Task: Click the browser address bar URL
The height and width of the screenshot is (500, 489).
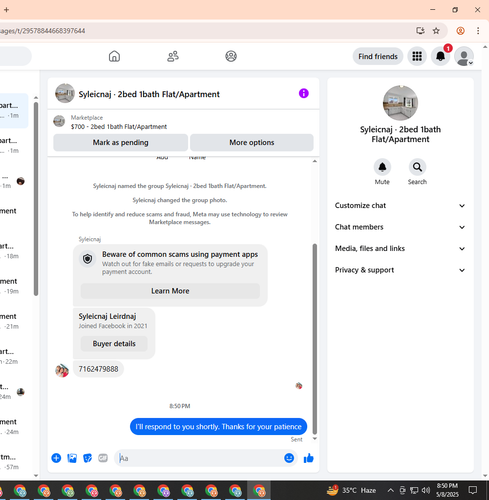Action: point(43,31)
